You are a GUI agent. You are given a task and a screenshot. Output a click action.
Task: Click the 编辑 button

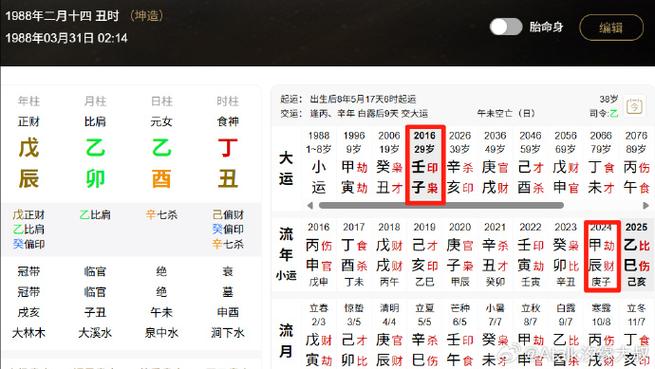coord(611,28)
